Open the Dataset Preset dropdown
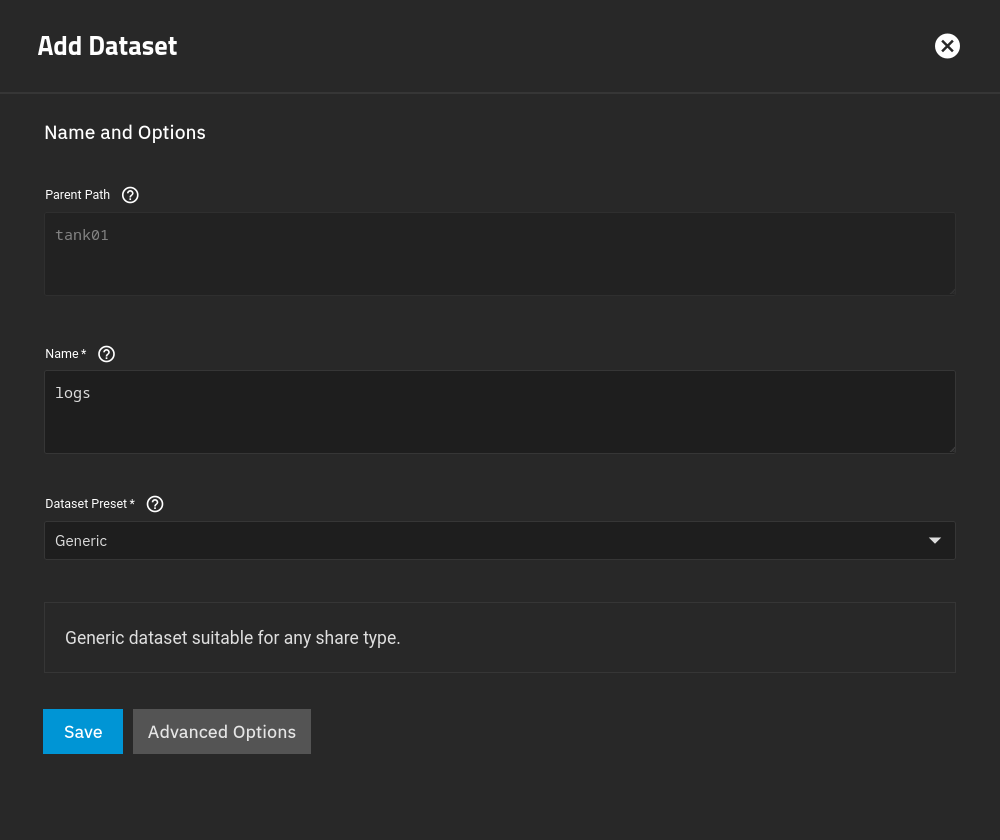1000x840 pixels. [x=500, y=540]
